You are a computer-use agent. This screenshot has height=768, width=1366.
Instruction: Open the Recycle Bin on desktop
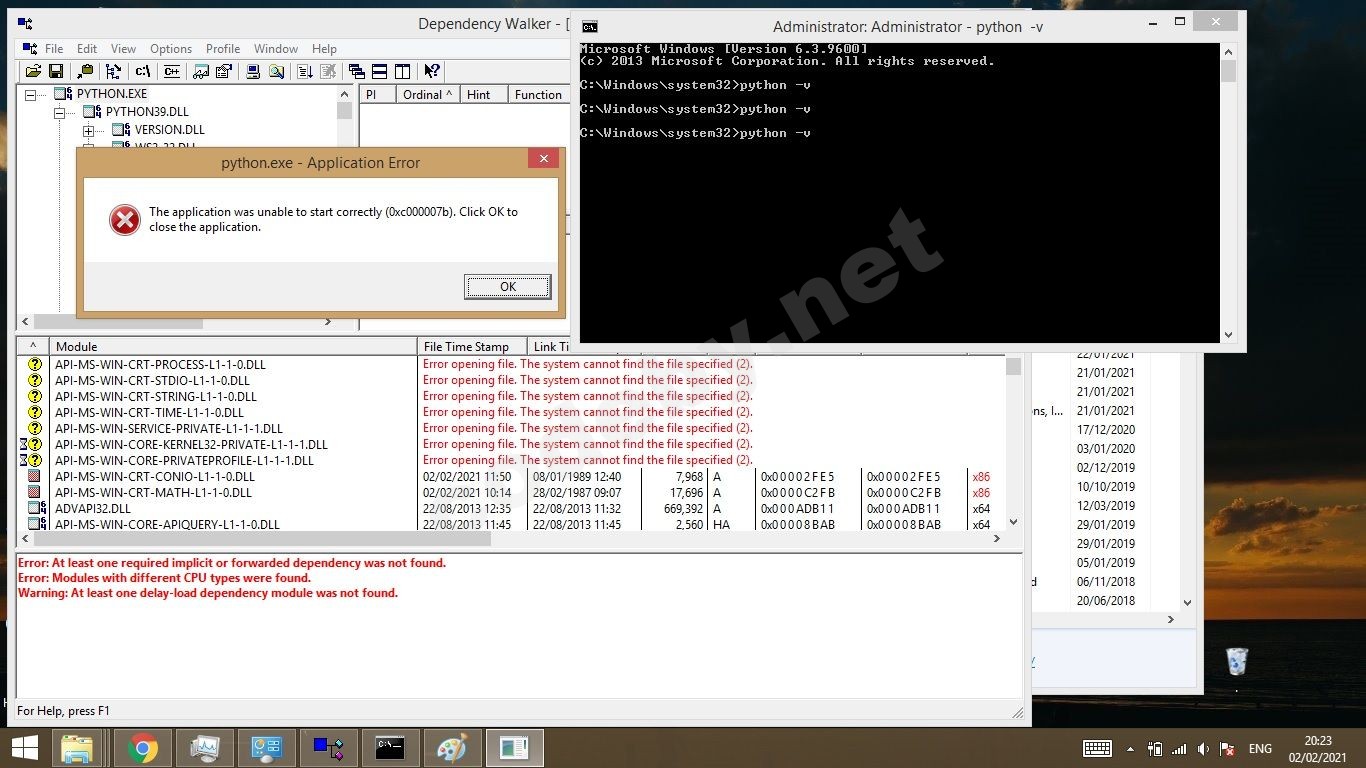point(1237,662)
